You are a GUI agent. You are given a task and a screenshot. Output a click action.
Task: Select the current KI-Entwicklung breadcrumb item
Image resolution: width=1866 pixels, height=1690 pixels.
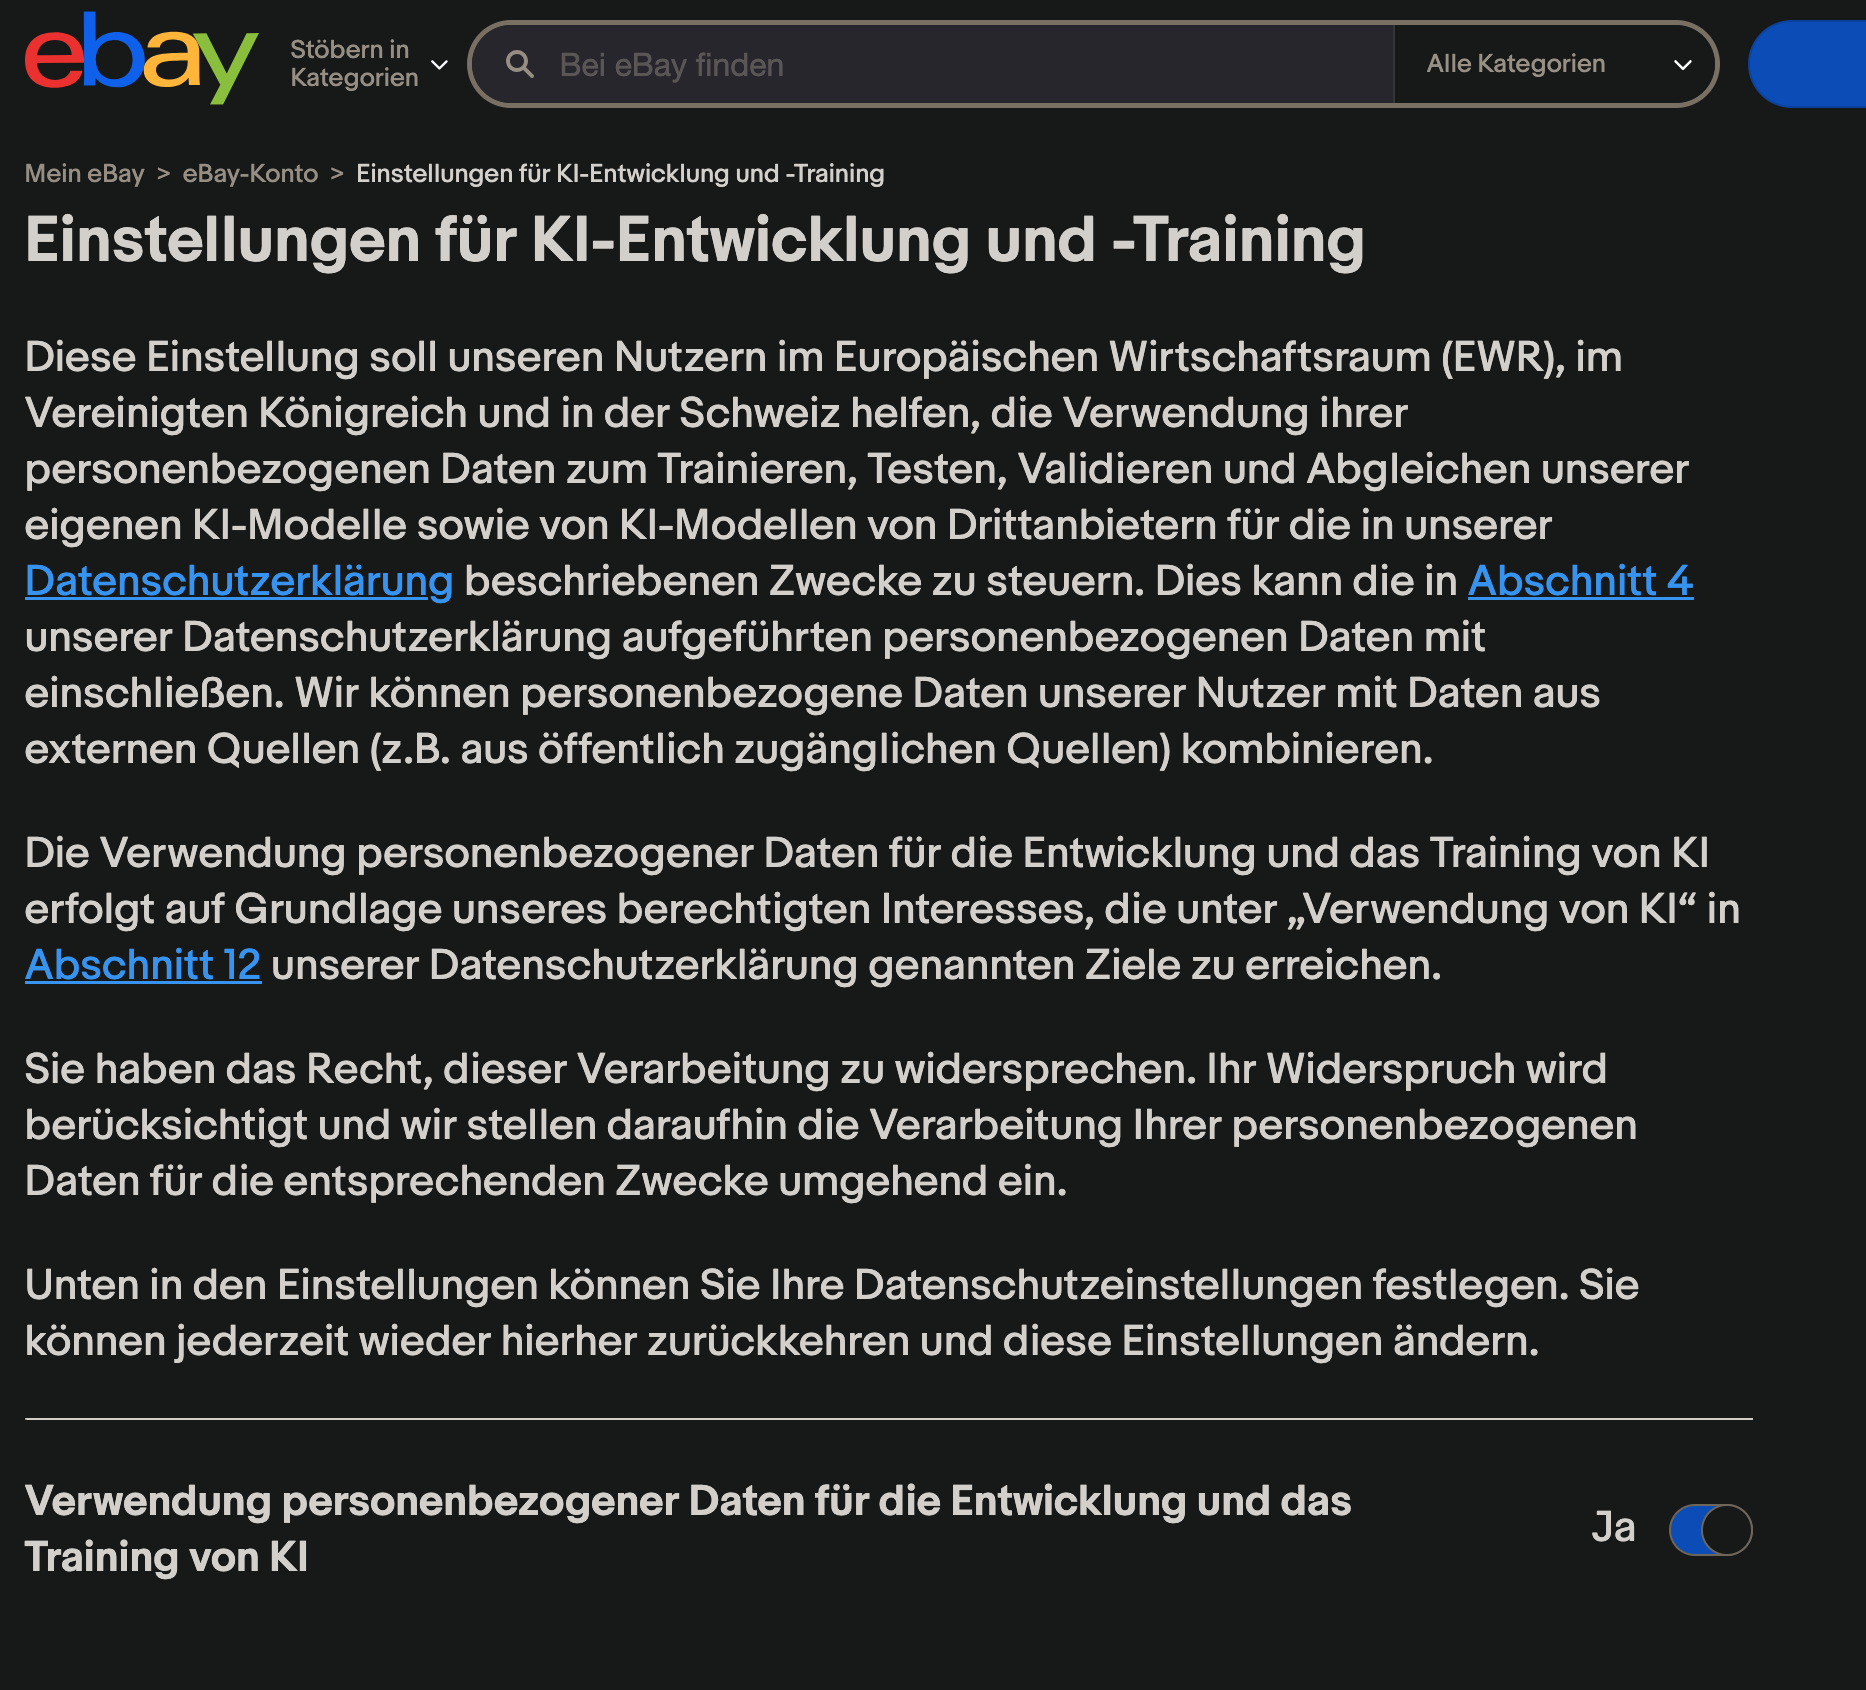pos(620,173)
